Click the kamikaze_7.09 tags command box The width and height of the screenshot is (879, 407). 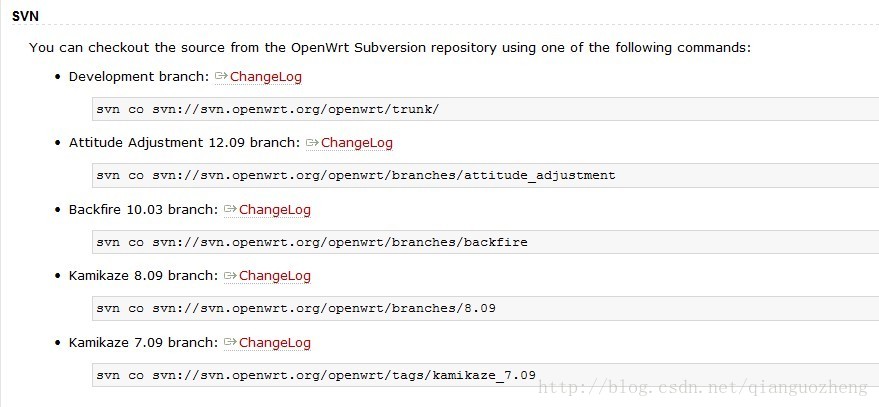coord(485,374)
